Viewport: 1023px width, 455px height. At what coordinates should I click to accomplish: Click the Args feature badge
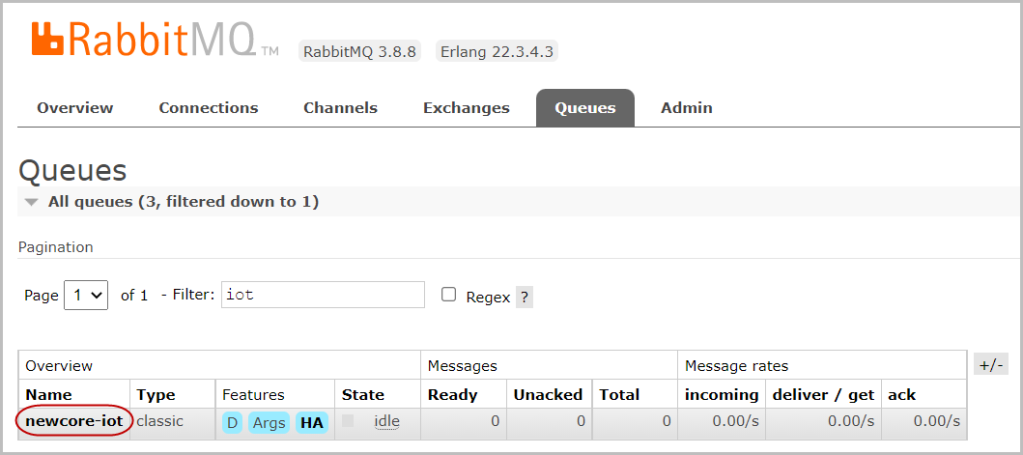pyautogui.click(x=268, y=422)
